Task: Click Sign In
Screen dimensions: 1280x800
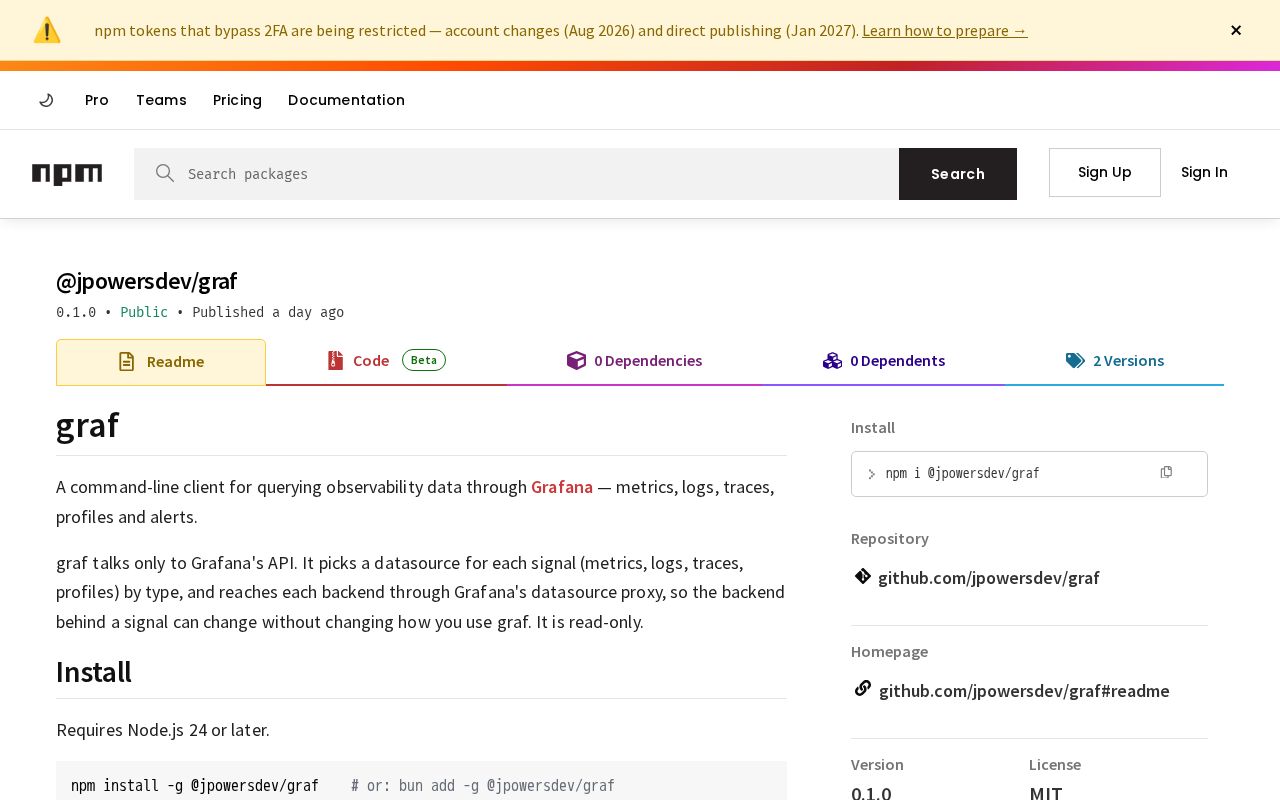Action: pos(1204,172)
